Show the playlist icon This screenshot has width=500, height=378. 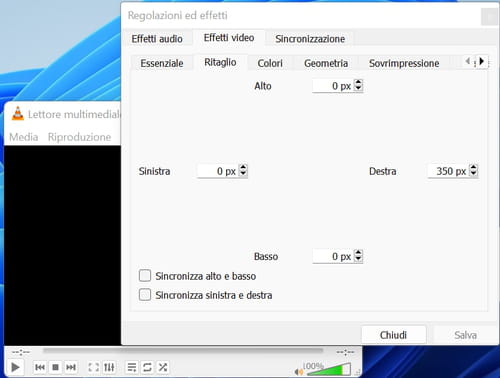pyautogui.click(x=132, y=367)
